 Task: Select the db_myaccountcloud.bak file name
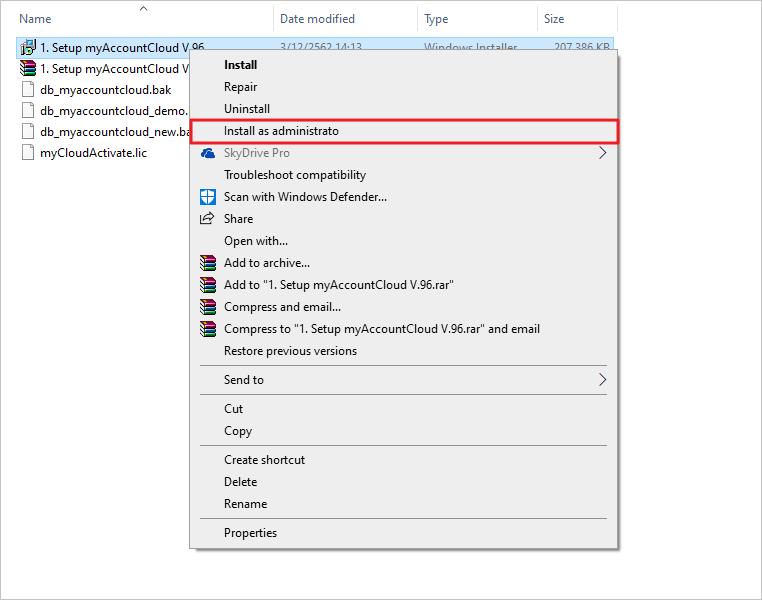click(x=105, y=90)
